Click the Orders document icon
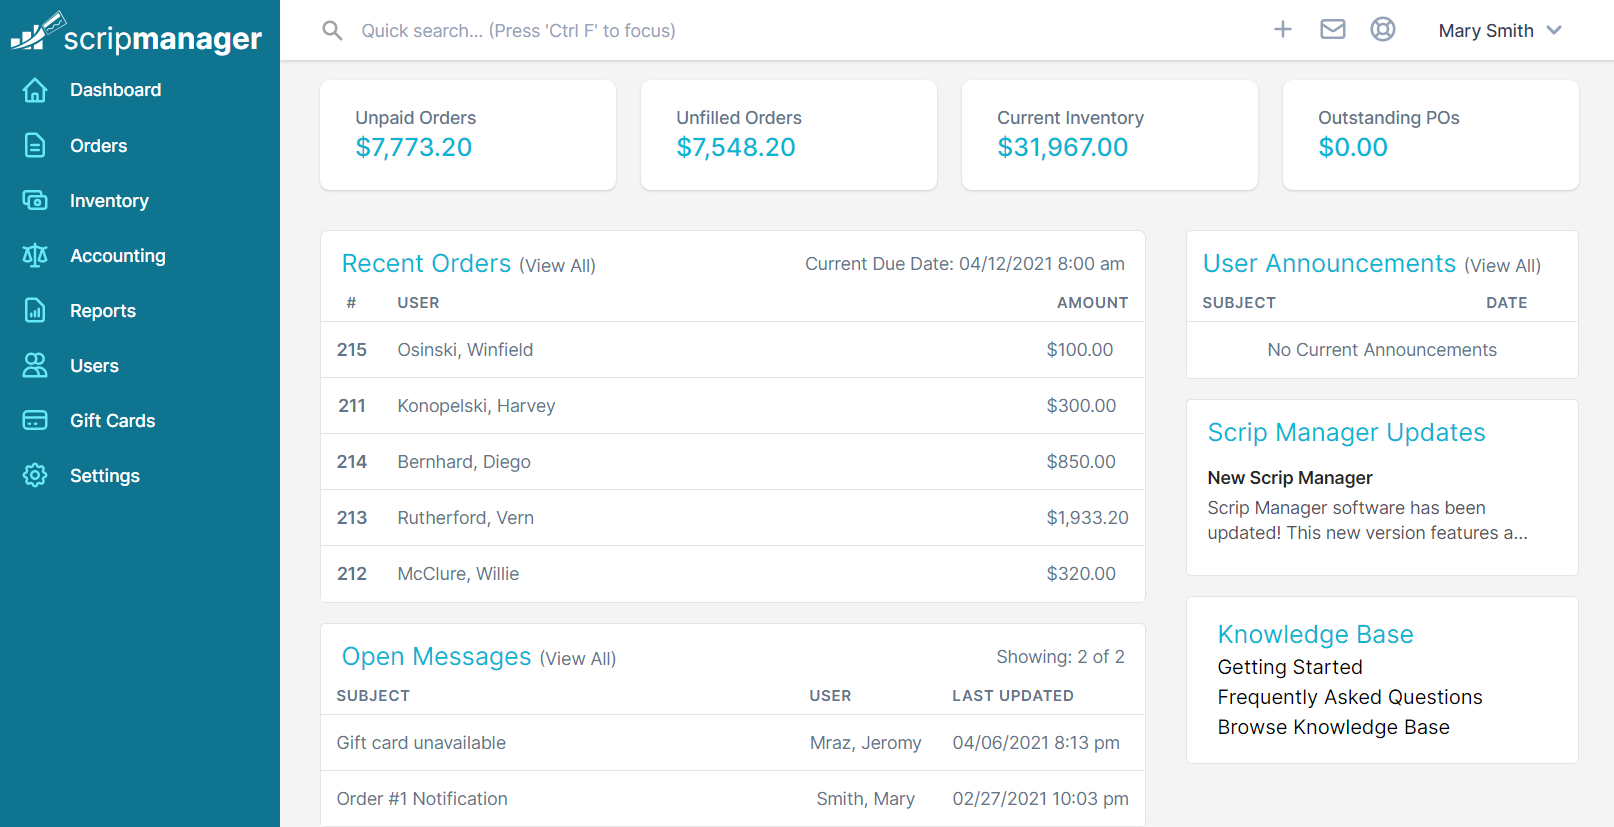 tap(35, 146)
